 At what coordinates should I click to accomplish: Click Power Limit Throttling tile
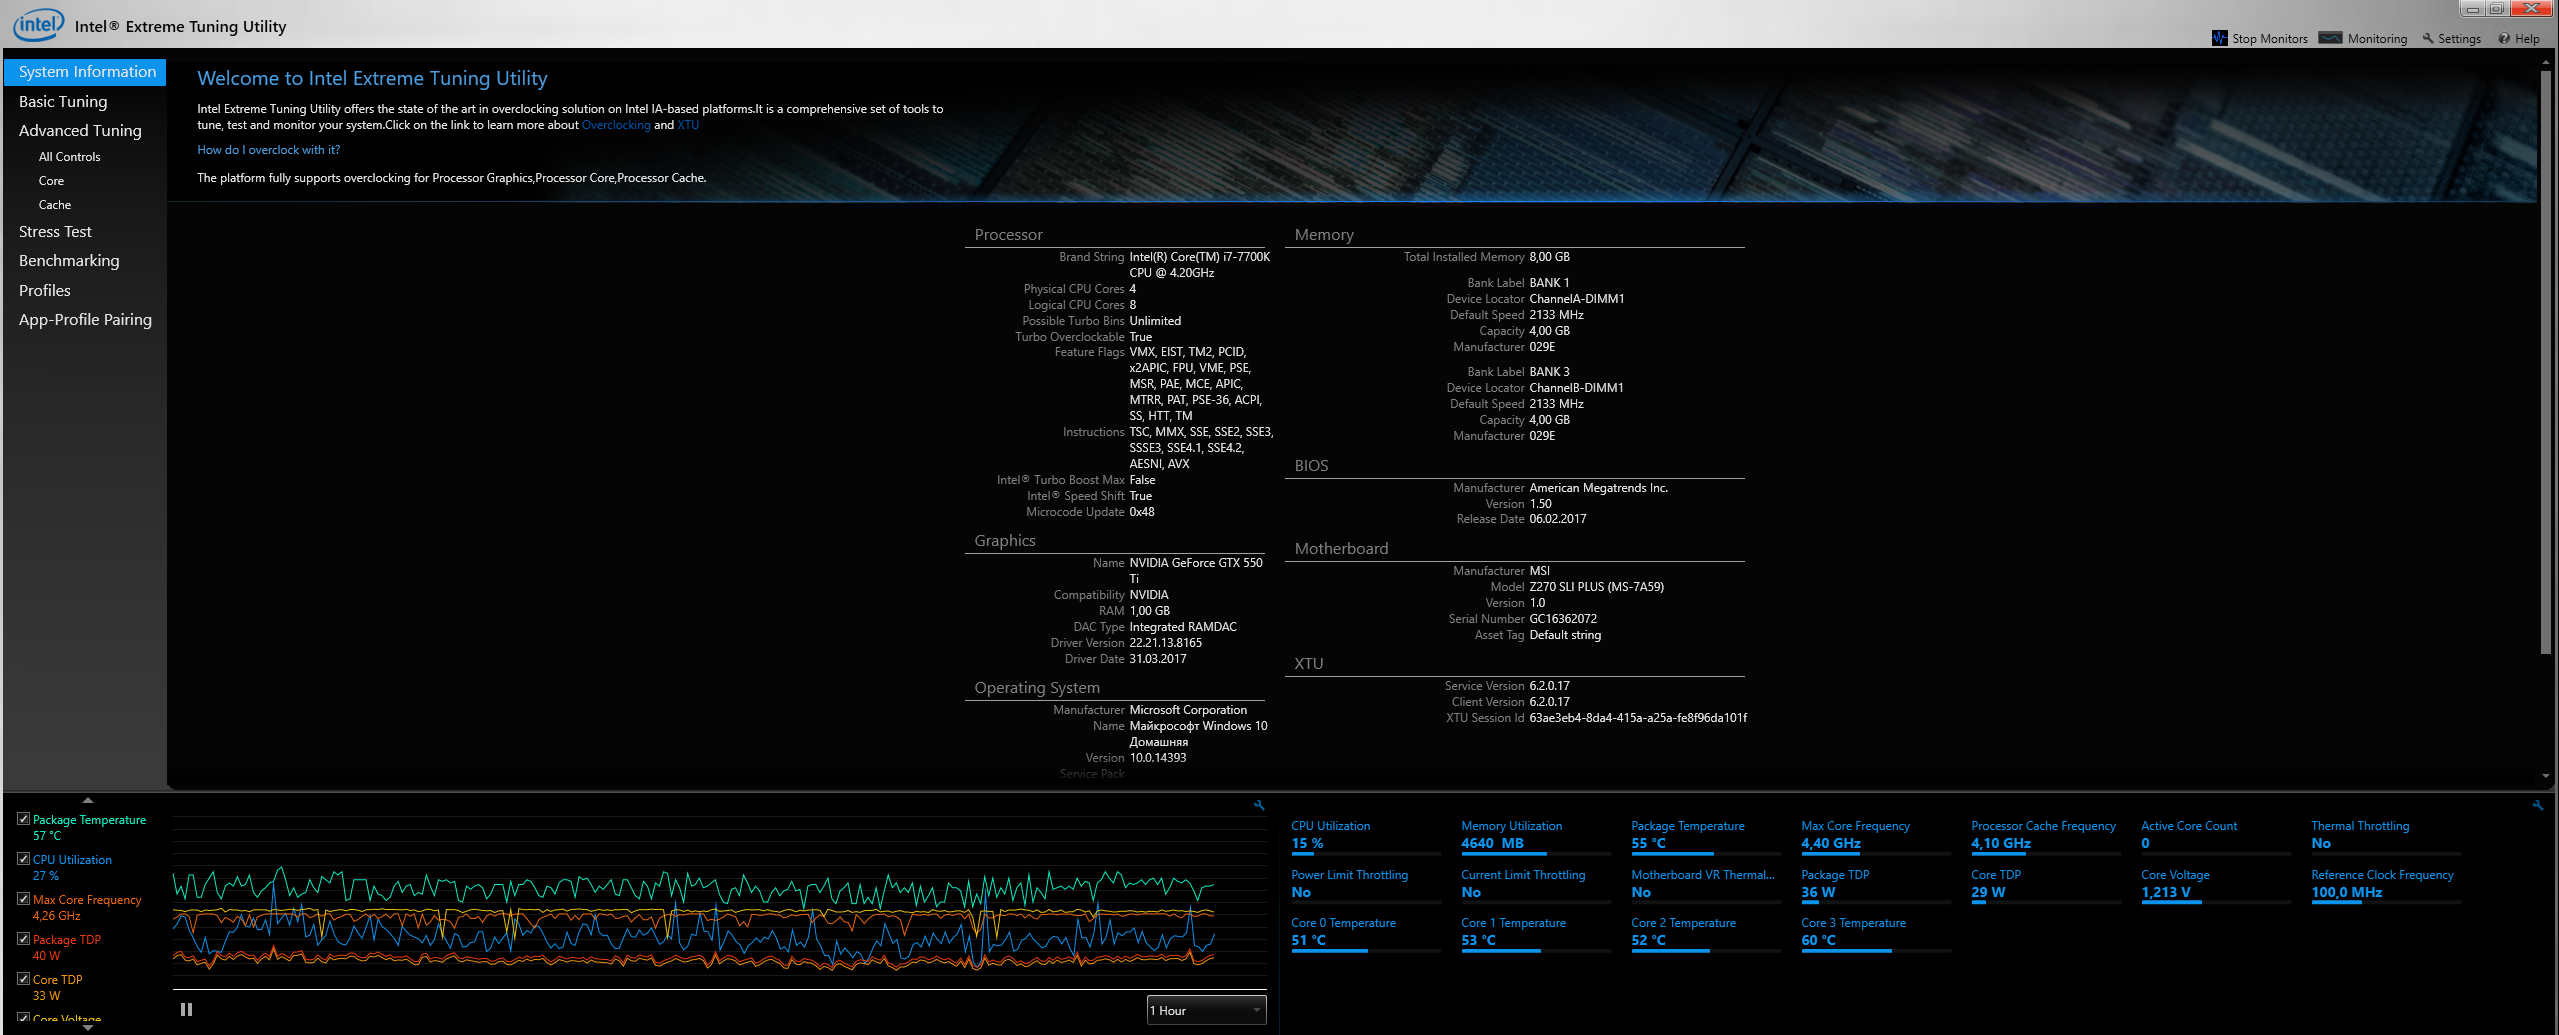pyautogui.click(x=1366, y=885)
